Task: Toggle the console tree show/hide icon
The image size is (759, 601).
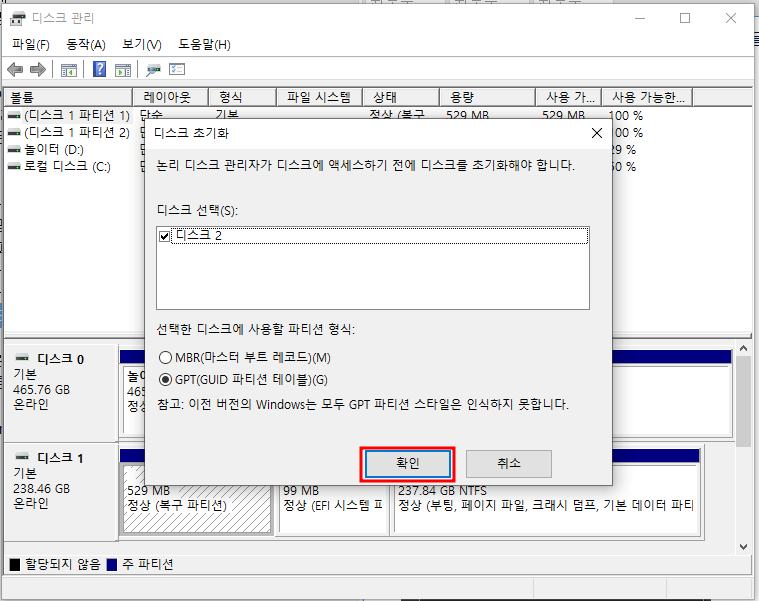Action: tap(69, 70)
